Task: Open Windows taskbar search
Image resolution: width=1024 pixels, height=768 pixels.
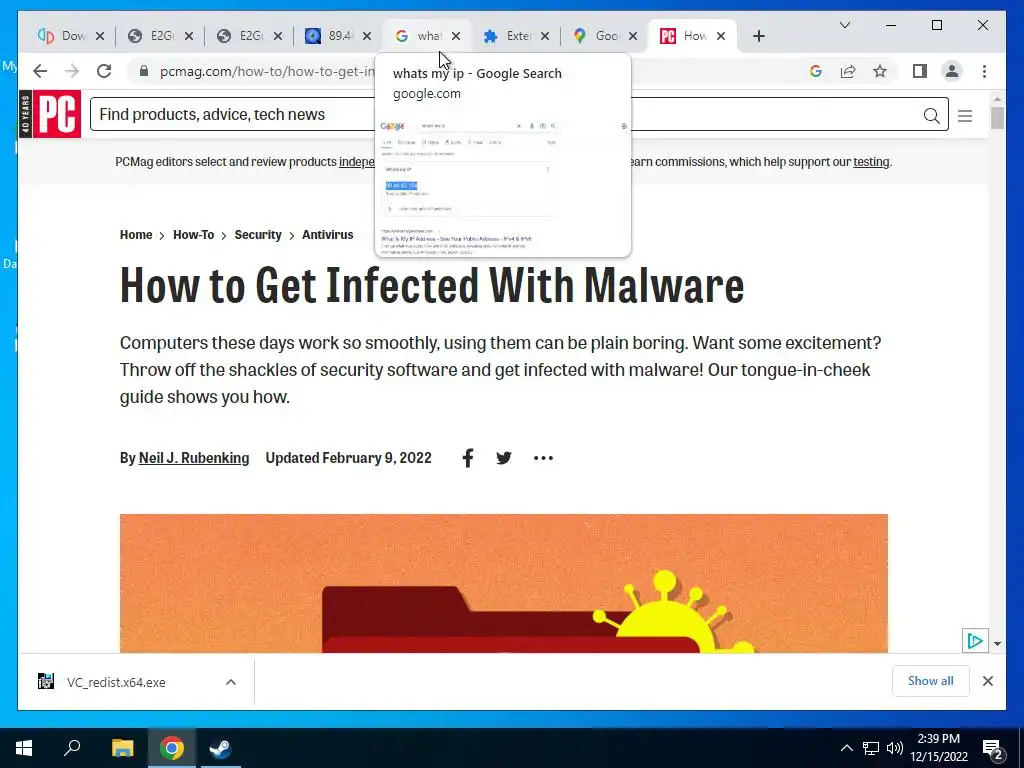Action: (72, 748)
